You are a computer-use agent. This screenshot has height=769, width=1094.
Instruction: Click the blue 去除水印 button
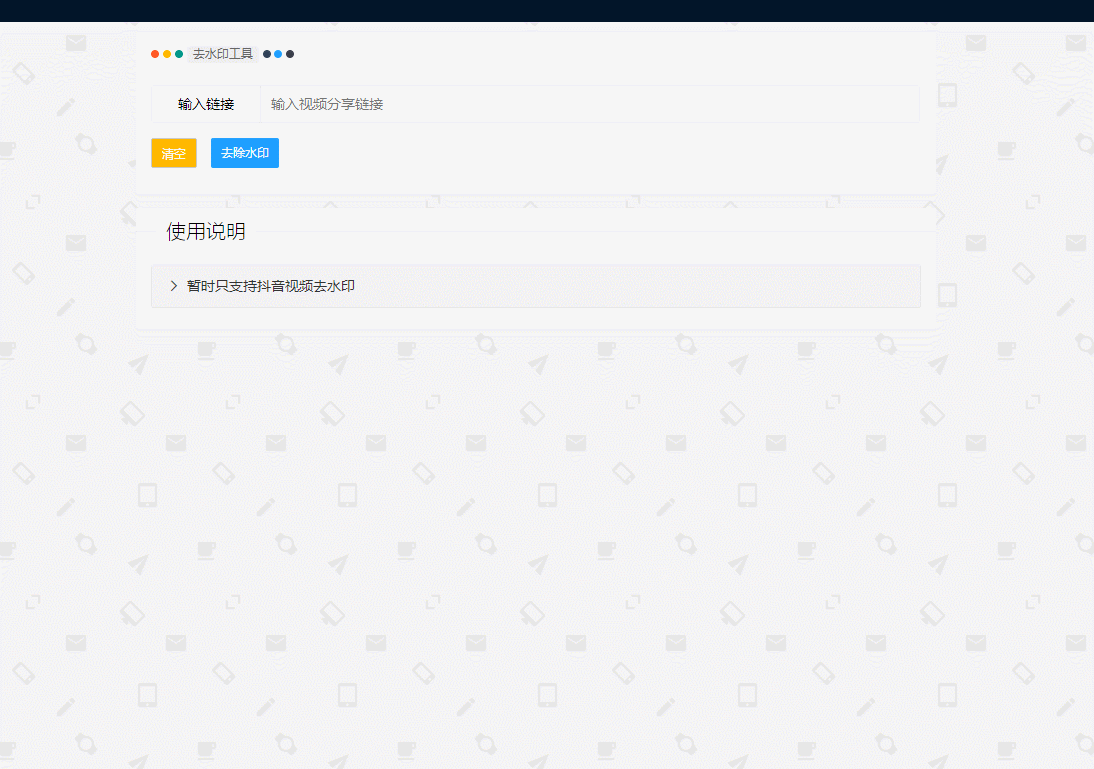(x=245, y=153)
